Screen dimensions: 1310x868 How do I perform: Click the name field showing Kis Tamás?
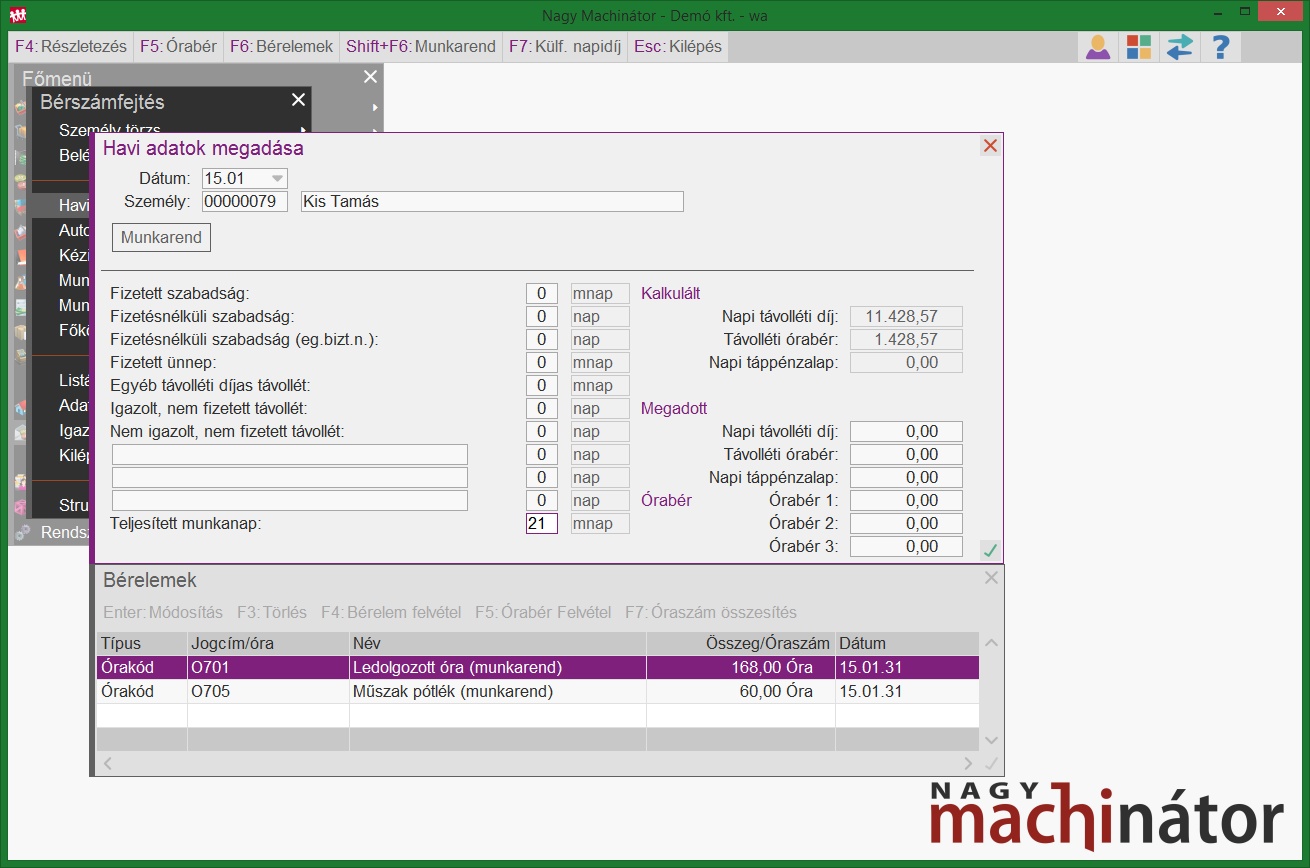(492, 202)
